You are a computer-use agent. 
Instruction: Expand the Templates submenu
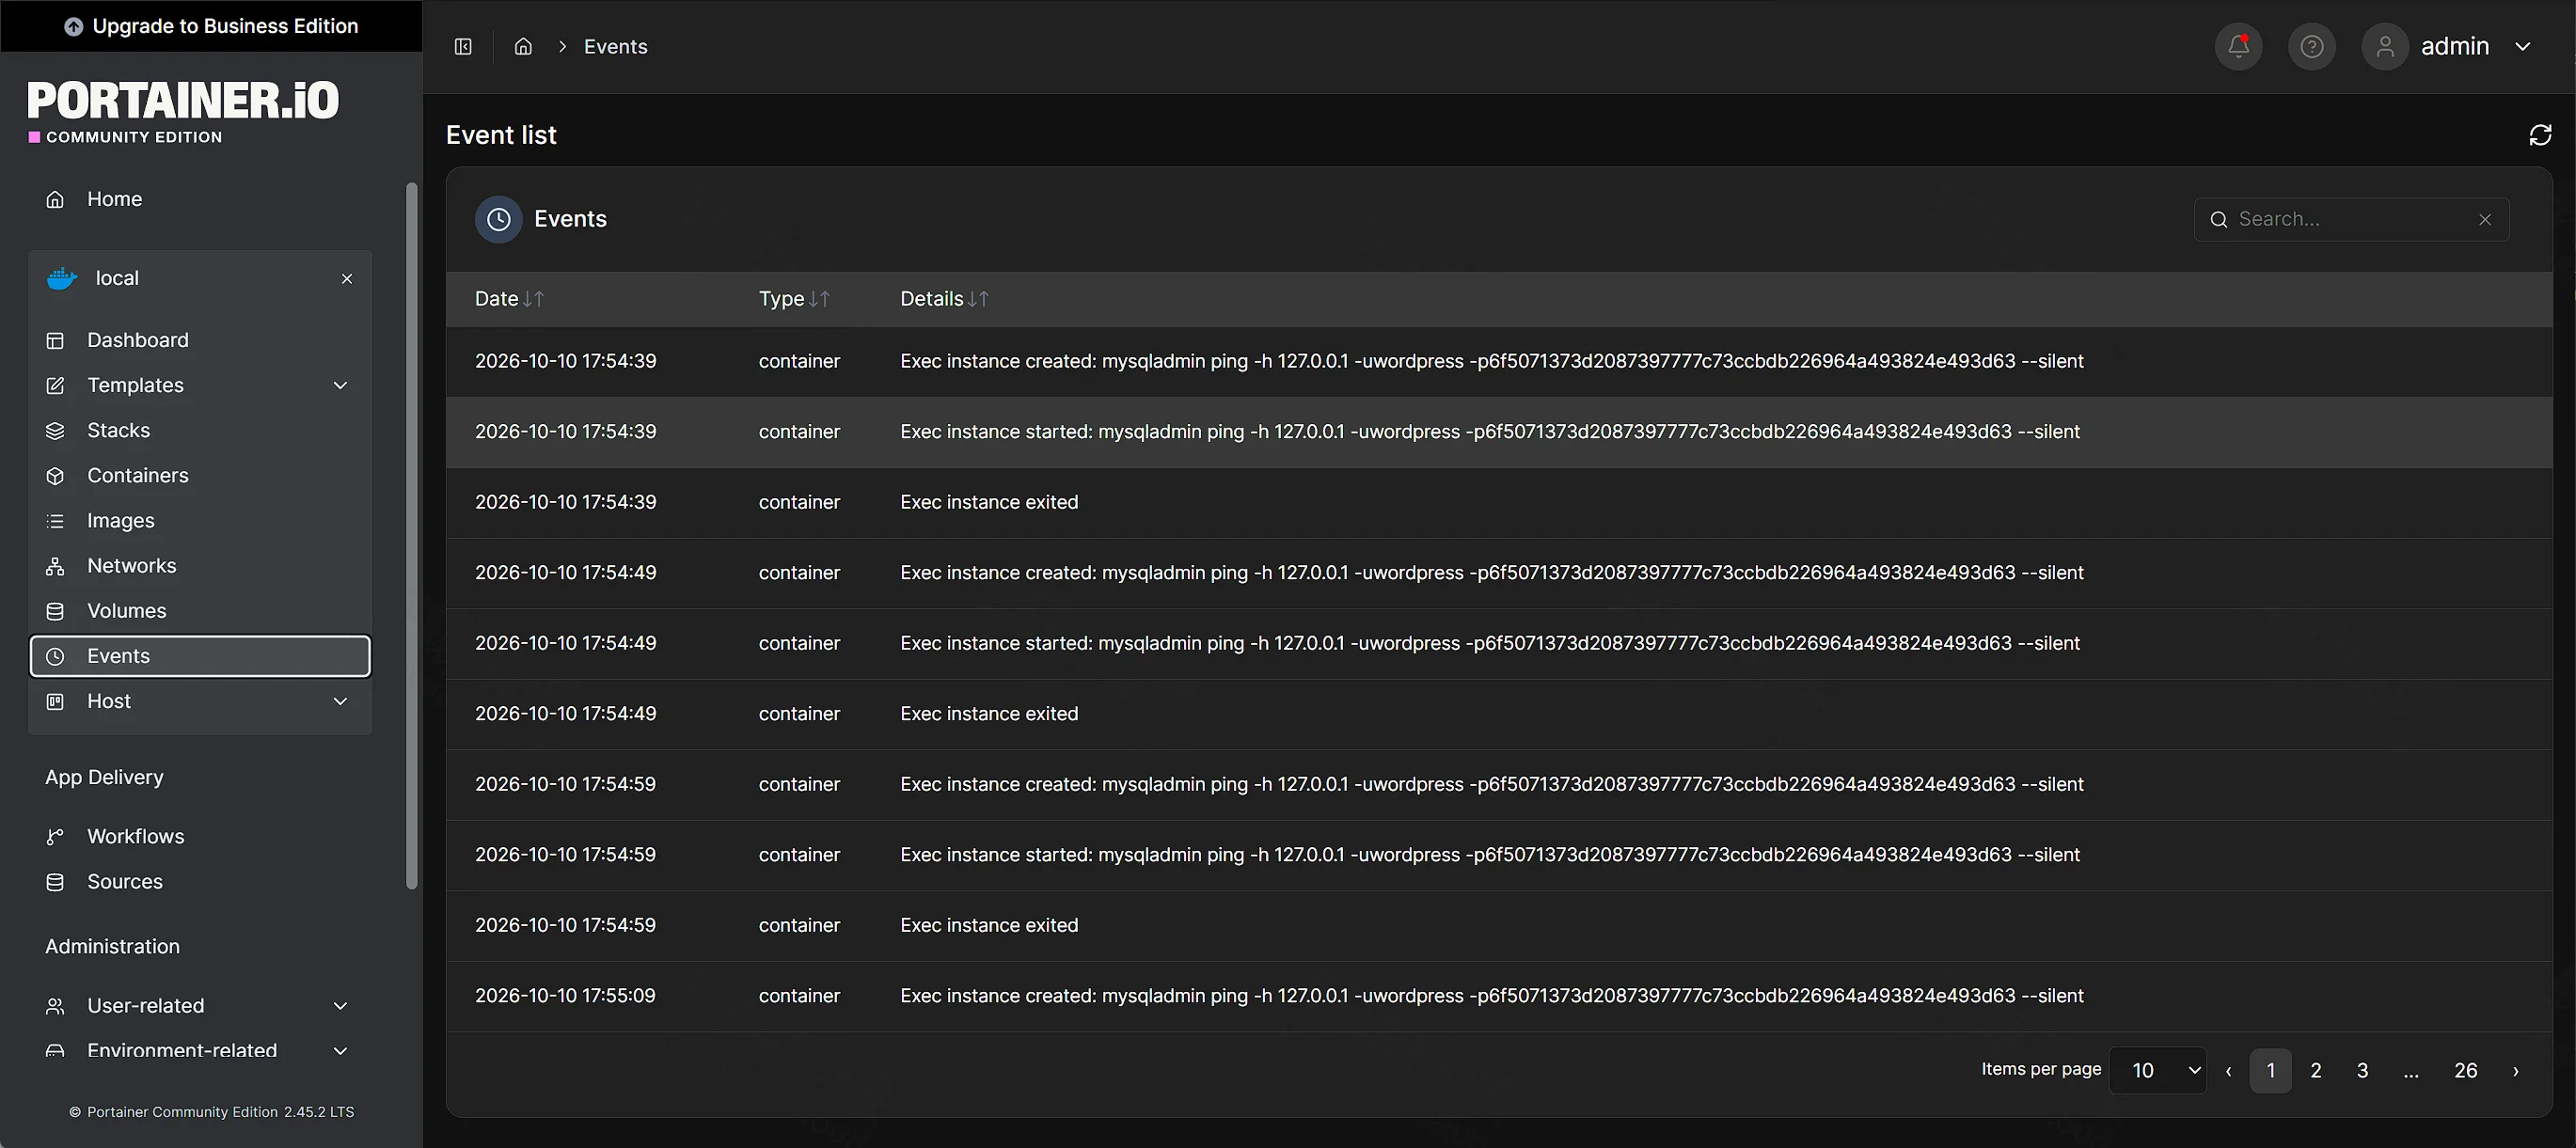(x=340, y=385)
